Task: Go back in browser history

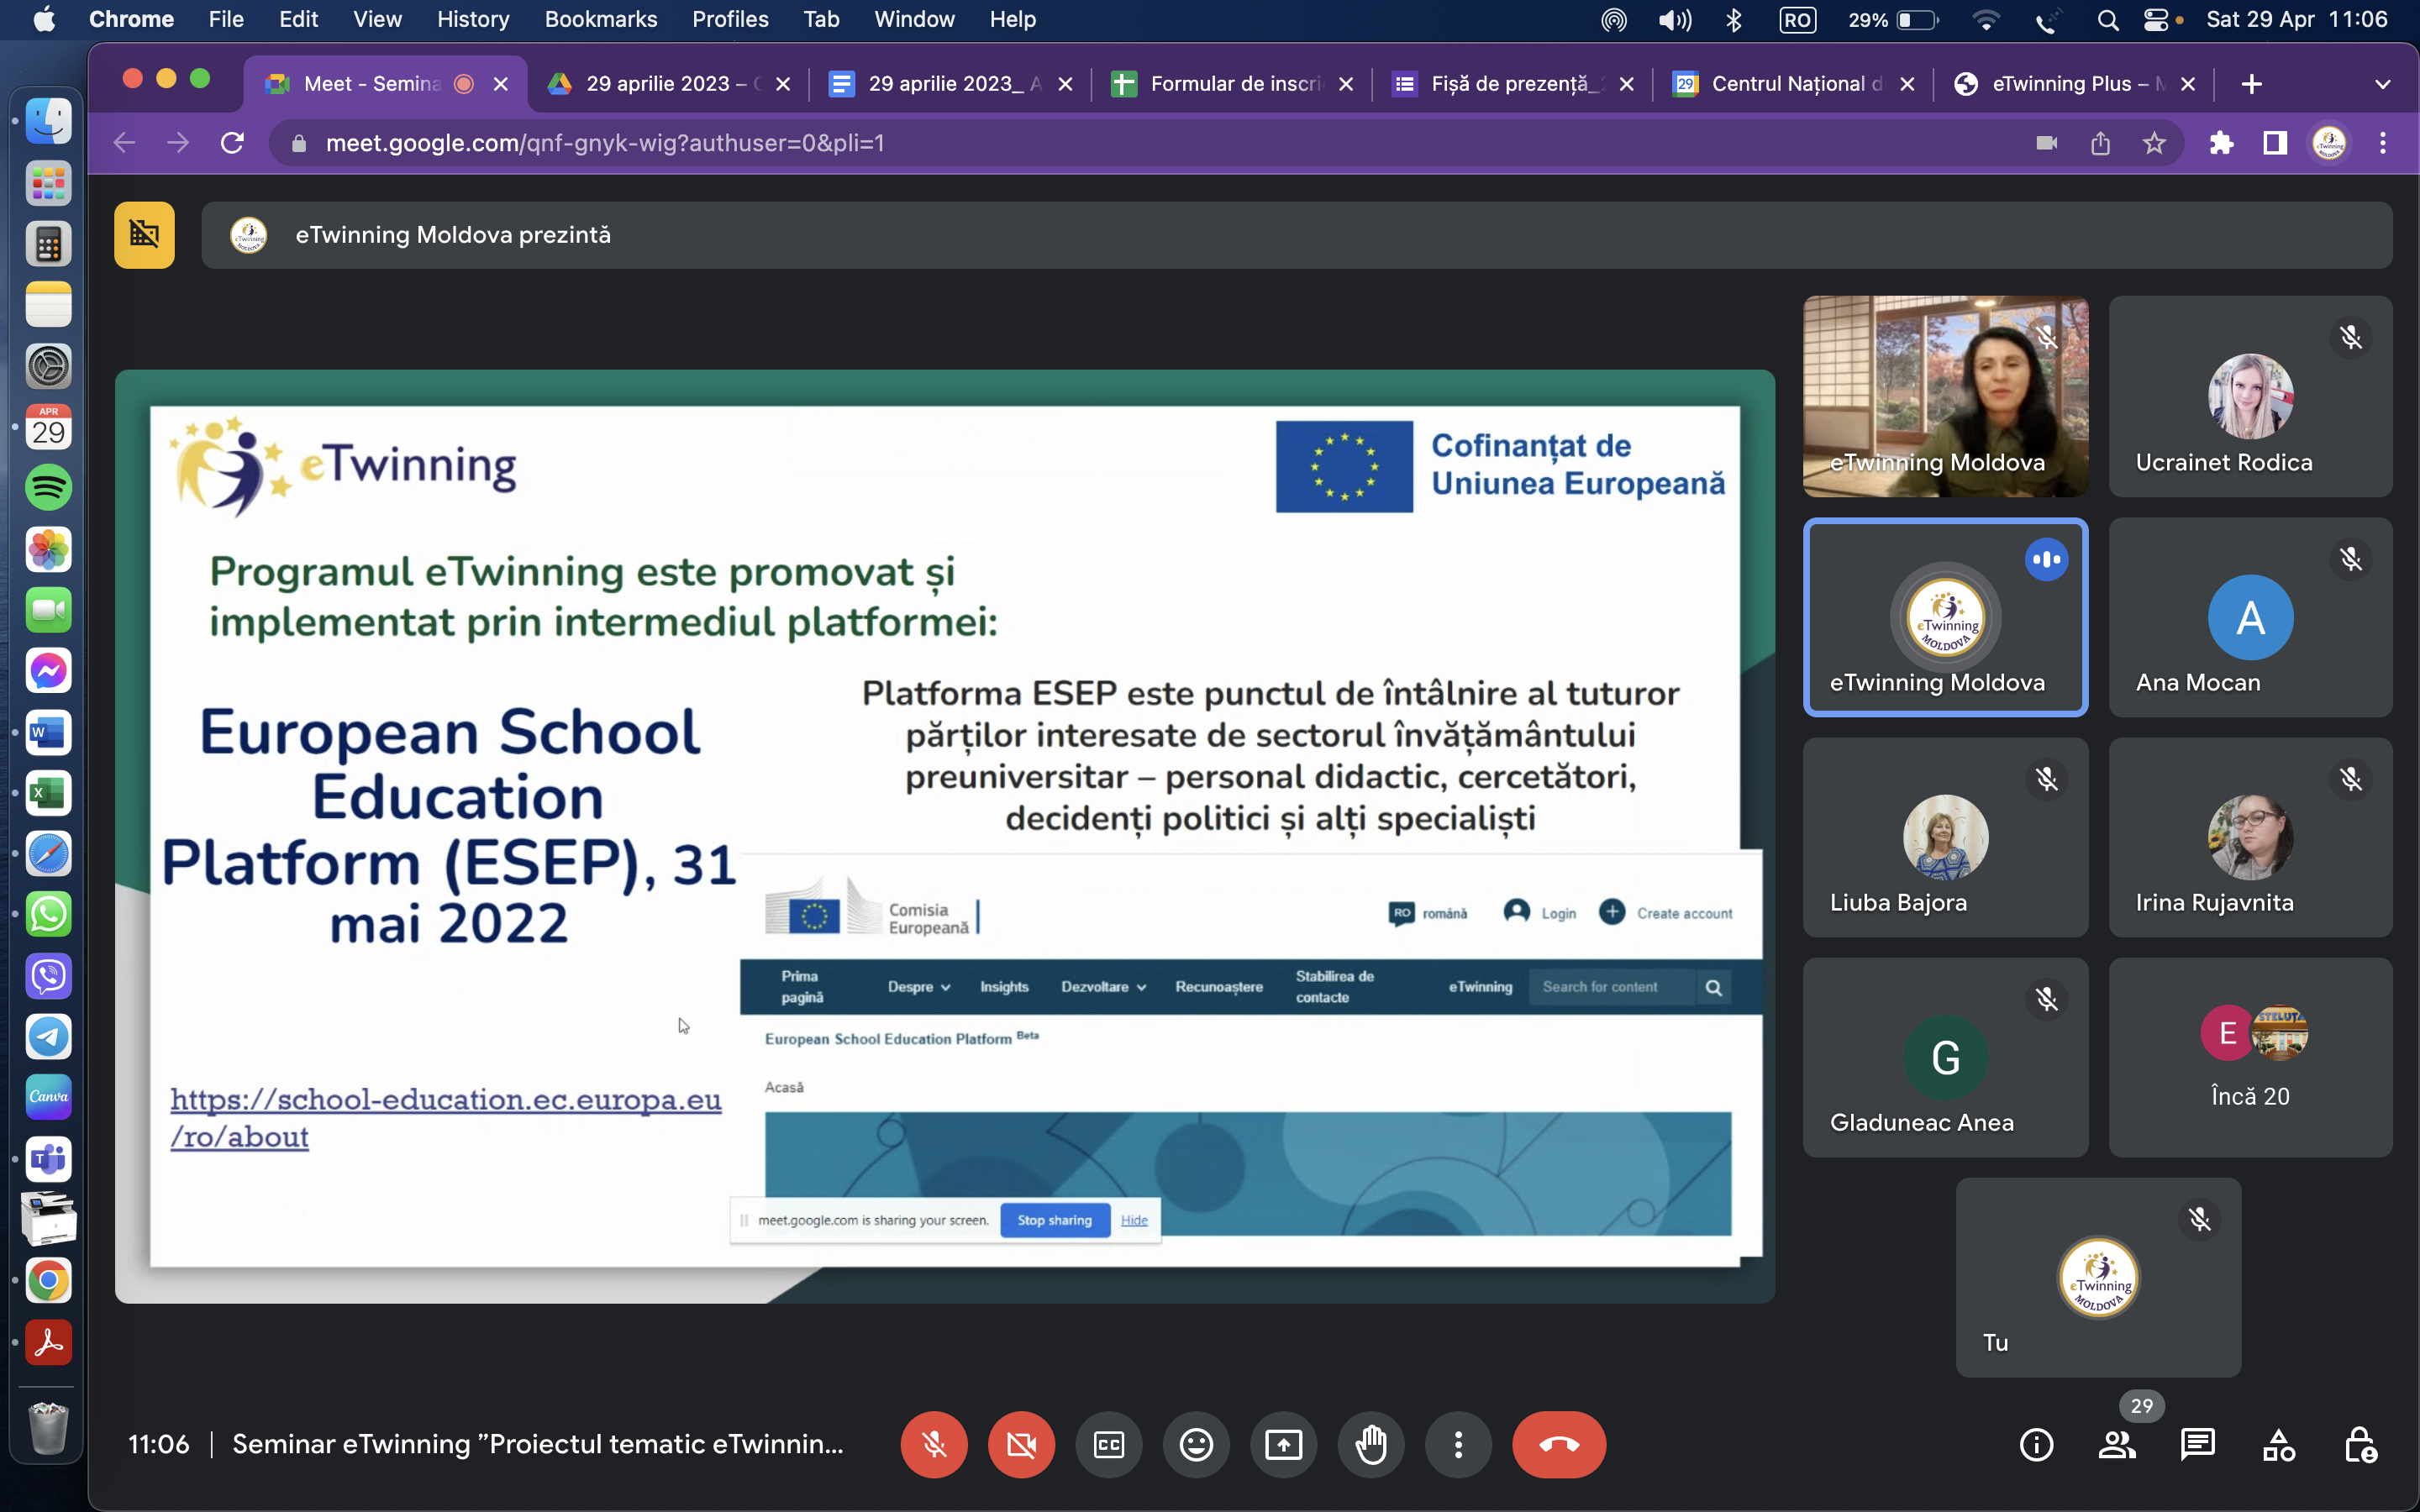Action: 124,143
